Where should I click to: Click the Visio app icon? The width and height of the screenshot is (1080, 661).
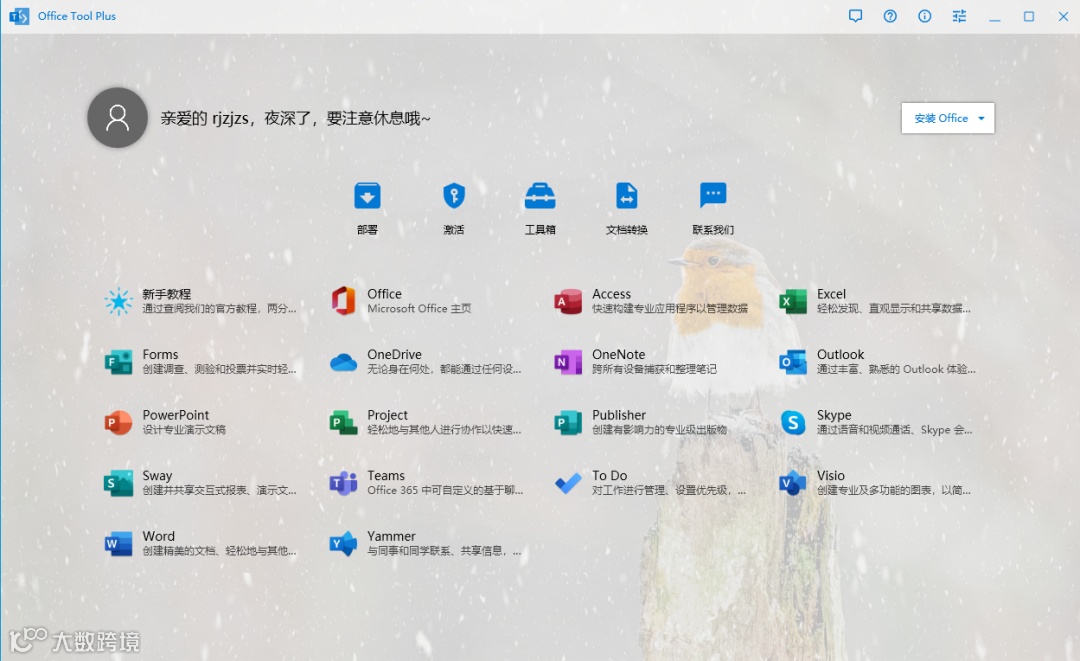pos(793,483)
